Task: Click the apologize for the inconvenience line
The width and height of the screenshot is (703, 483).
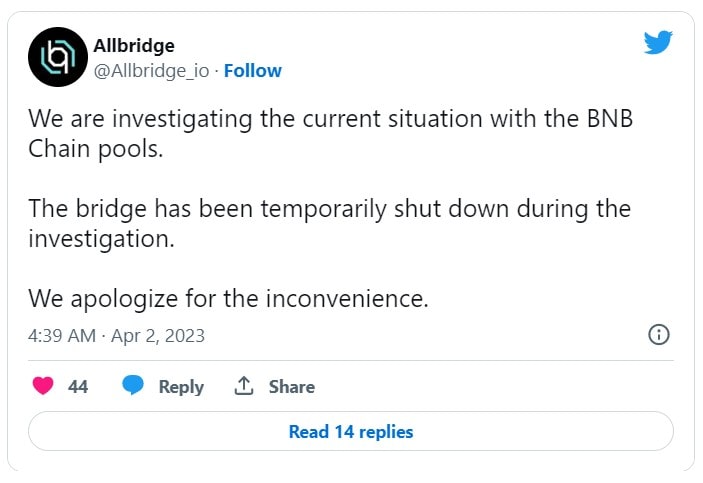Action: [229, 299]
